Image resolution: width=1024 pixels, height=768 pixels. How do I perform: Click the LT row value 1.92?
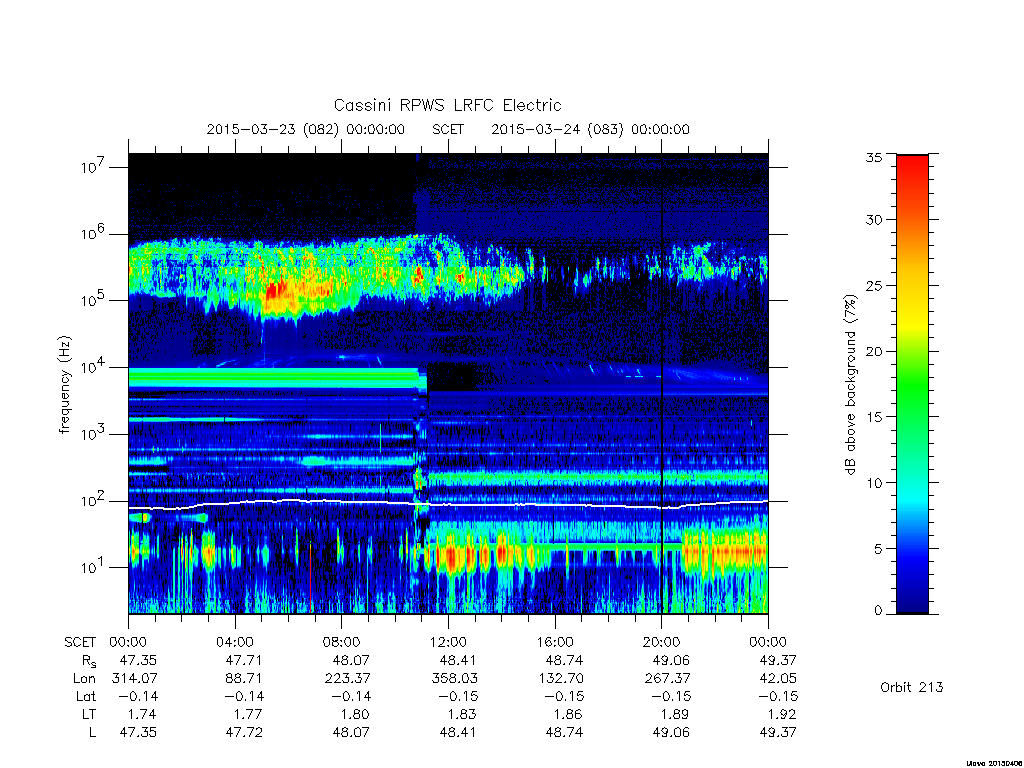[x=778, y=714]
